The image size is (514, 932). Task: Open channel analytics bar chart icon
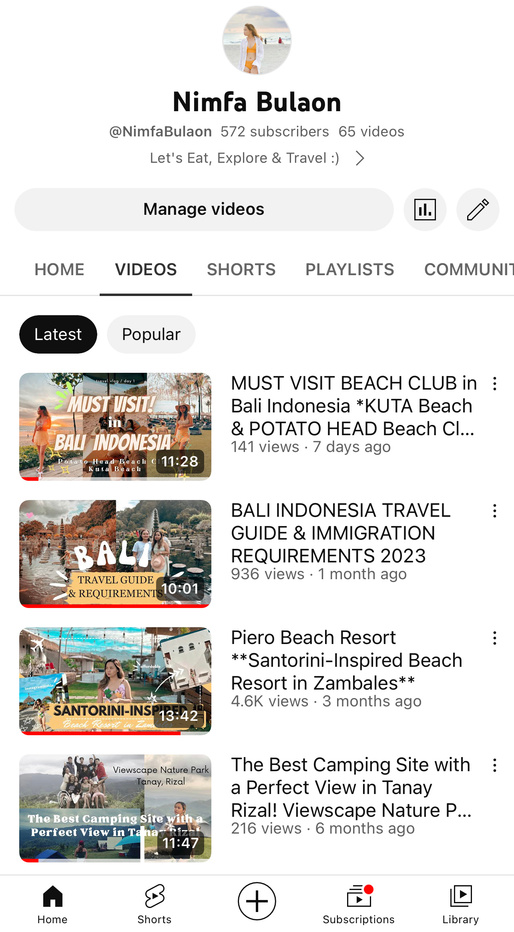tap(425, 209)
